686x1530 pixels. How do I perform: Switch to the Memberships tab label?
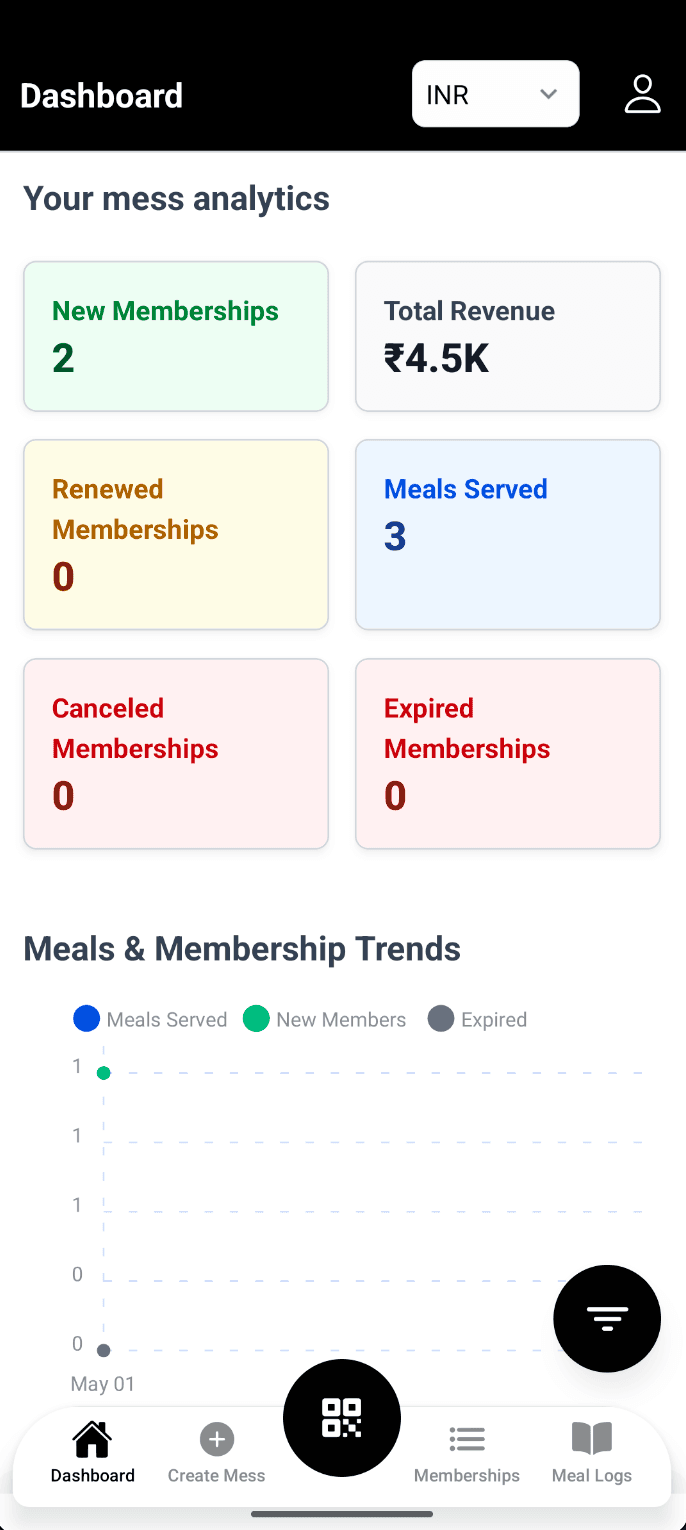coord(467,1475)
